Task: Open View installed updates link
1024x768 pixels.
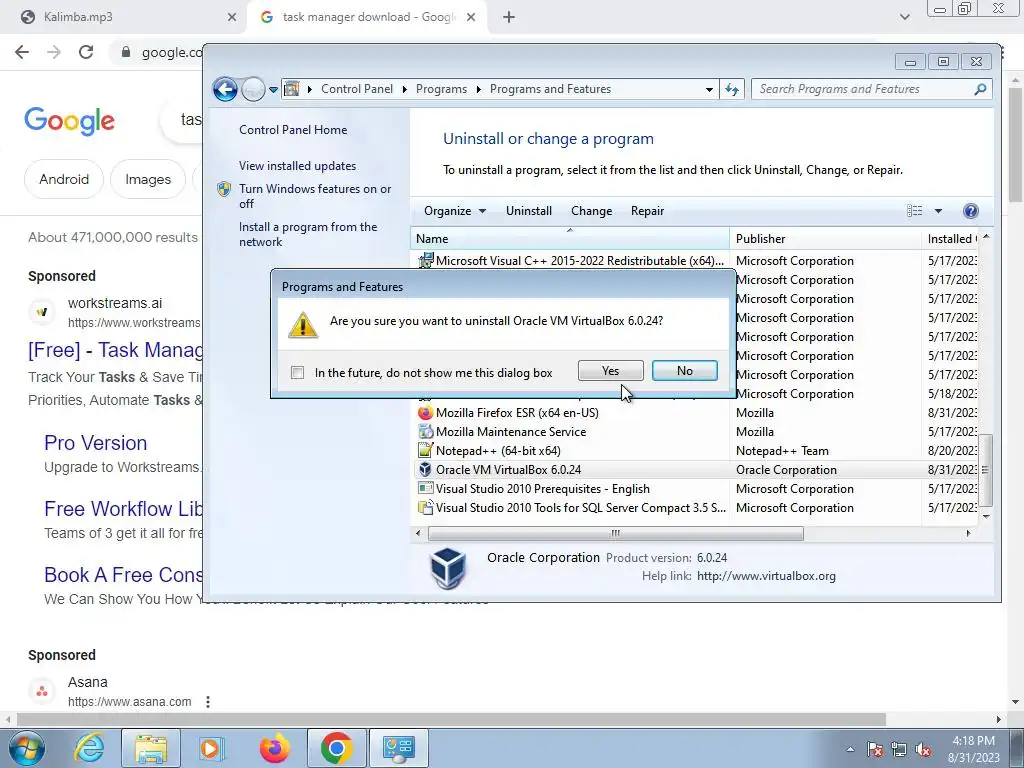Action: pos(297,166)
